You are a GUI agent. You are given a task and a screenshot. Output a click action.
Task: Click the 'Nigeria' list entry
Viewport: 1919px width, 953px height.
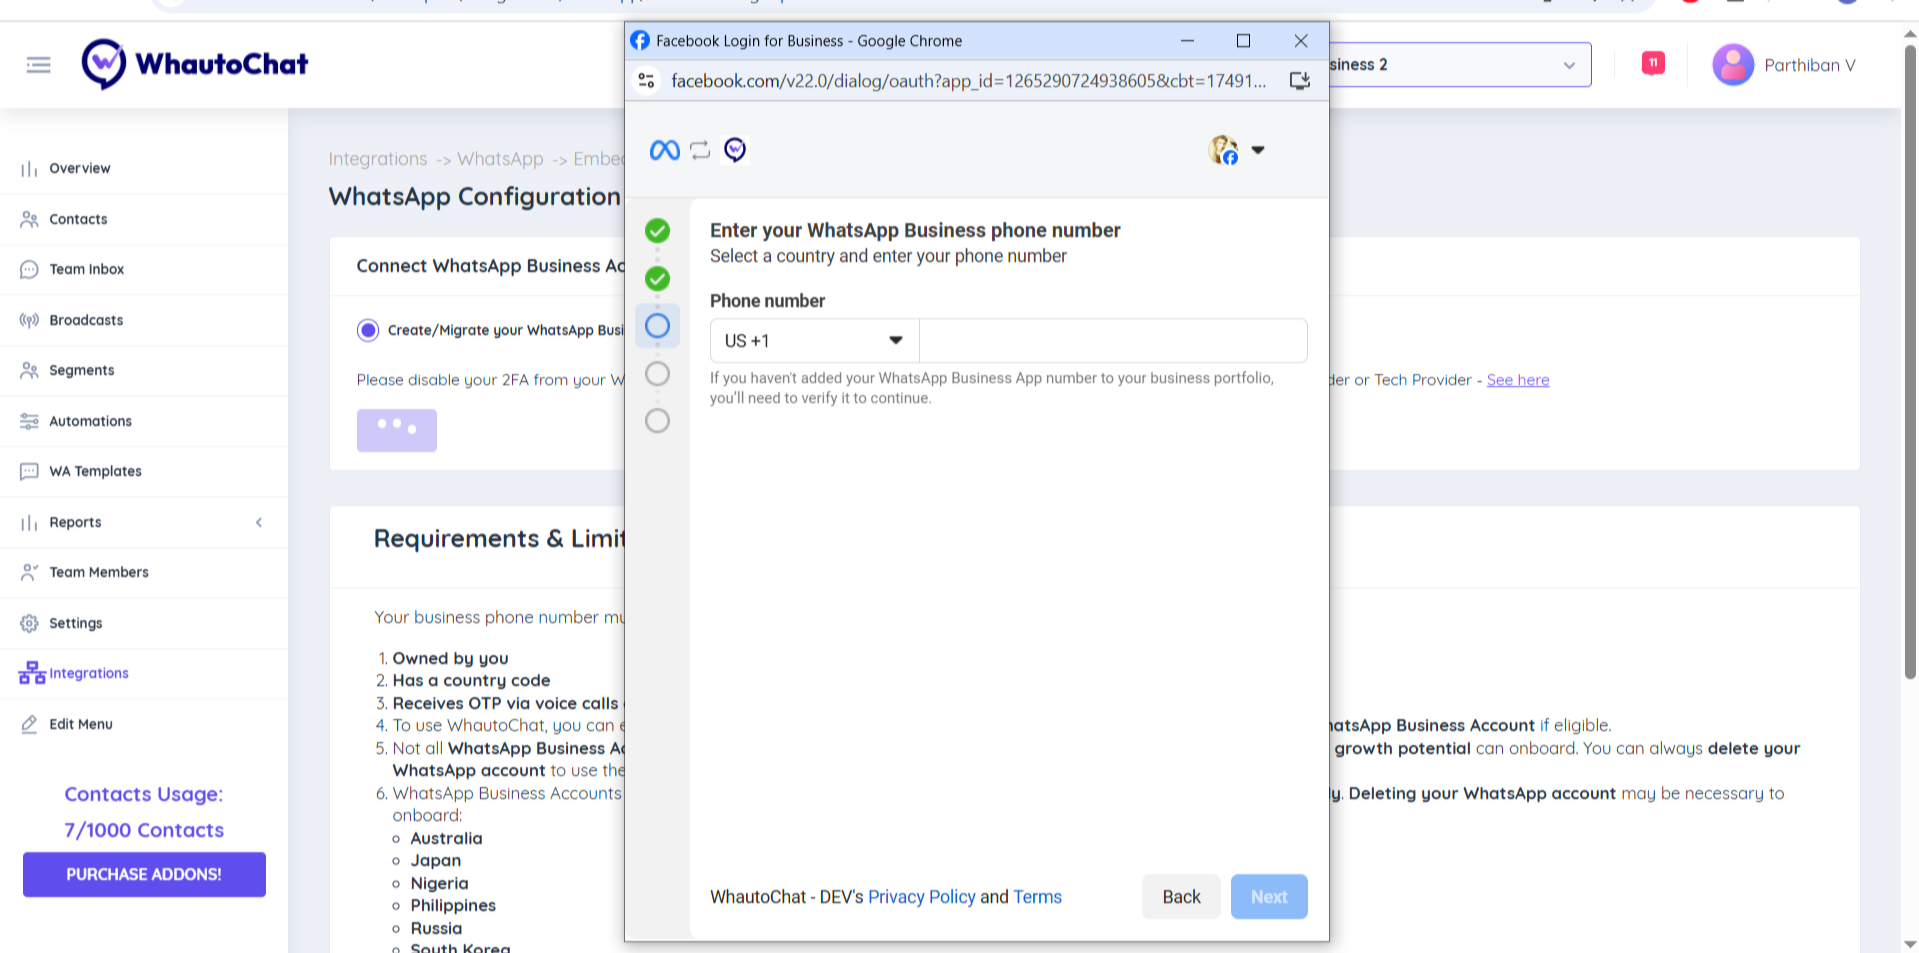point(439,883)
